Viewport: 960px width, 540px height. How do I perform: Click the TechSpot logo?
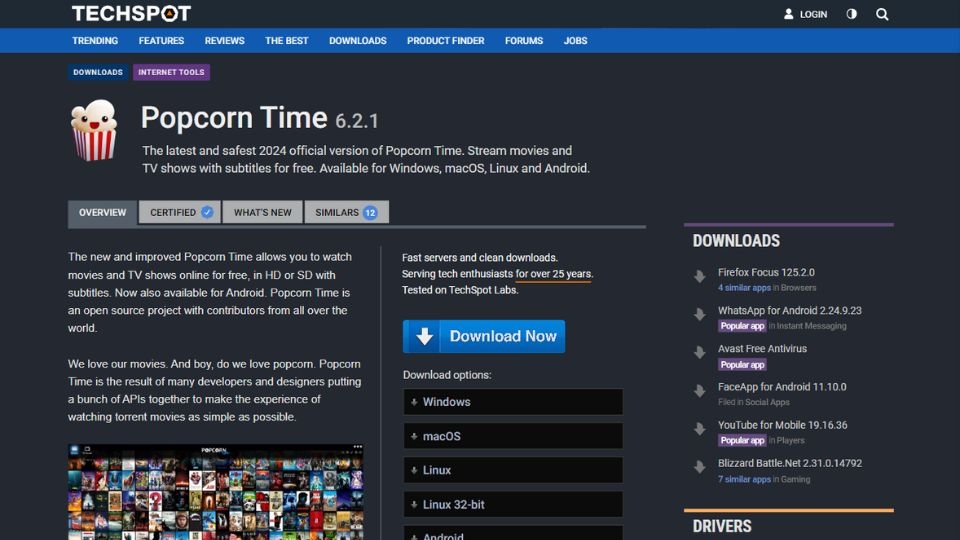pos(131,13)
